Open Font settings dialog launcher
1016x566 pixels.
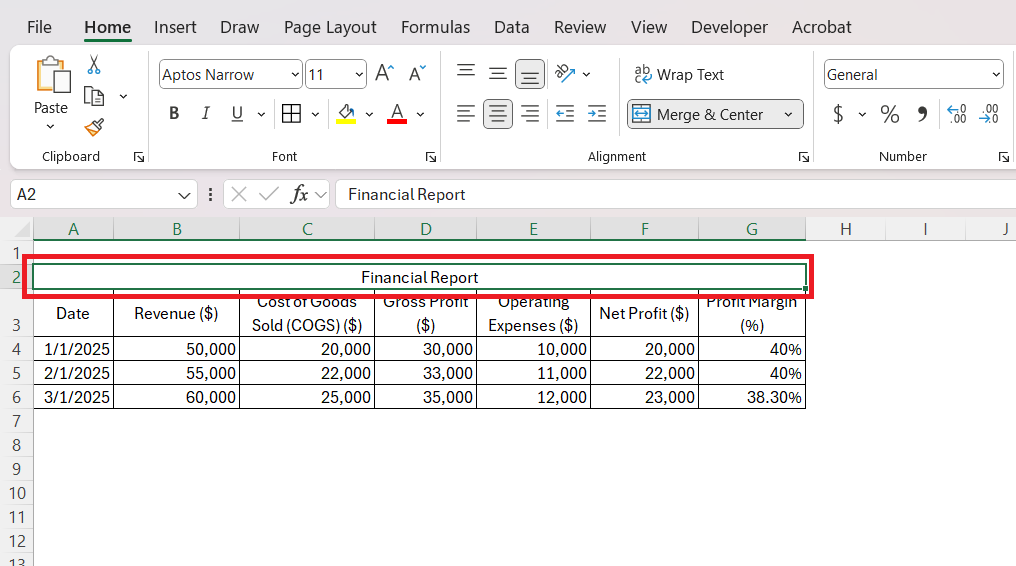click(431, 157)
